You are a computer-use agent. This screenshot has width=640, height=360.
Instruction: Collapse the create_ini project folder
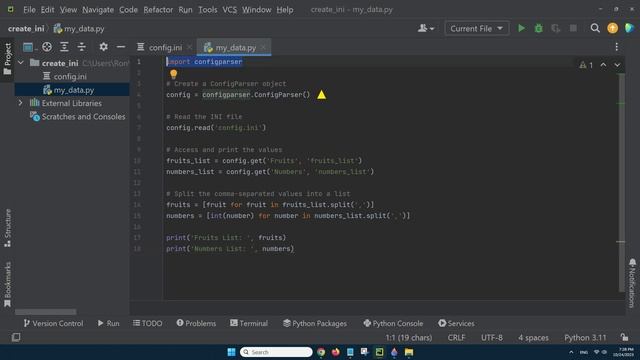tap(21, 63)
